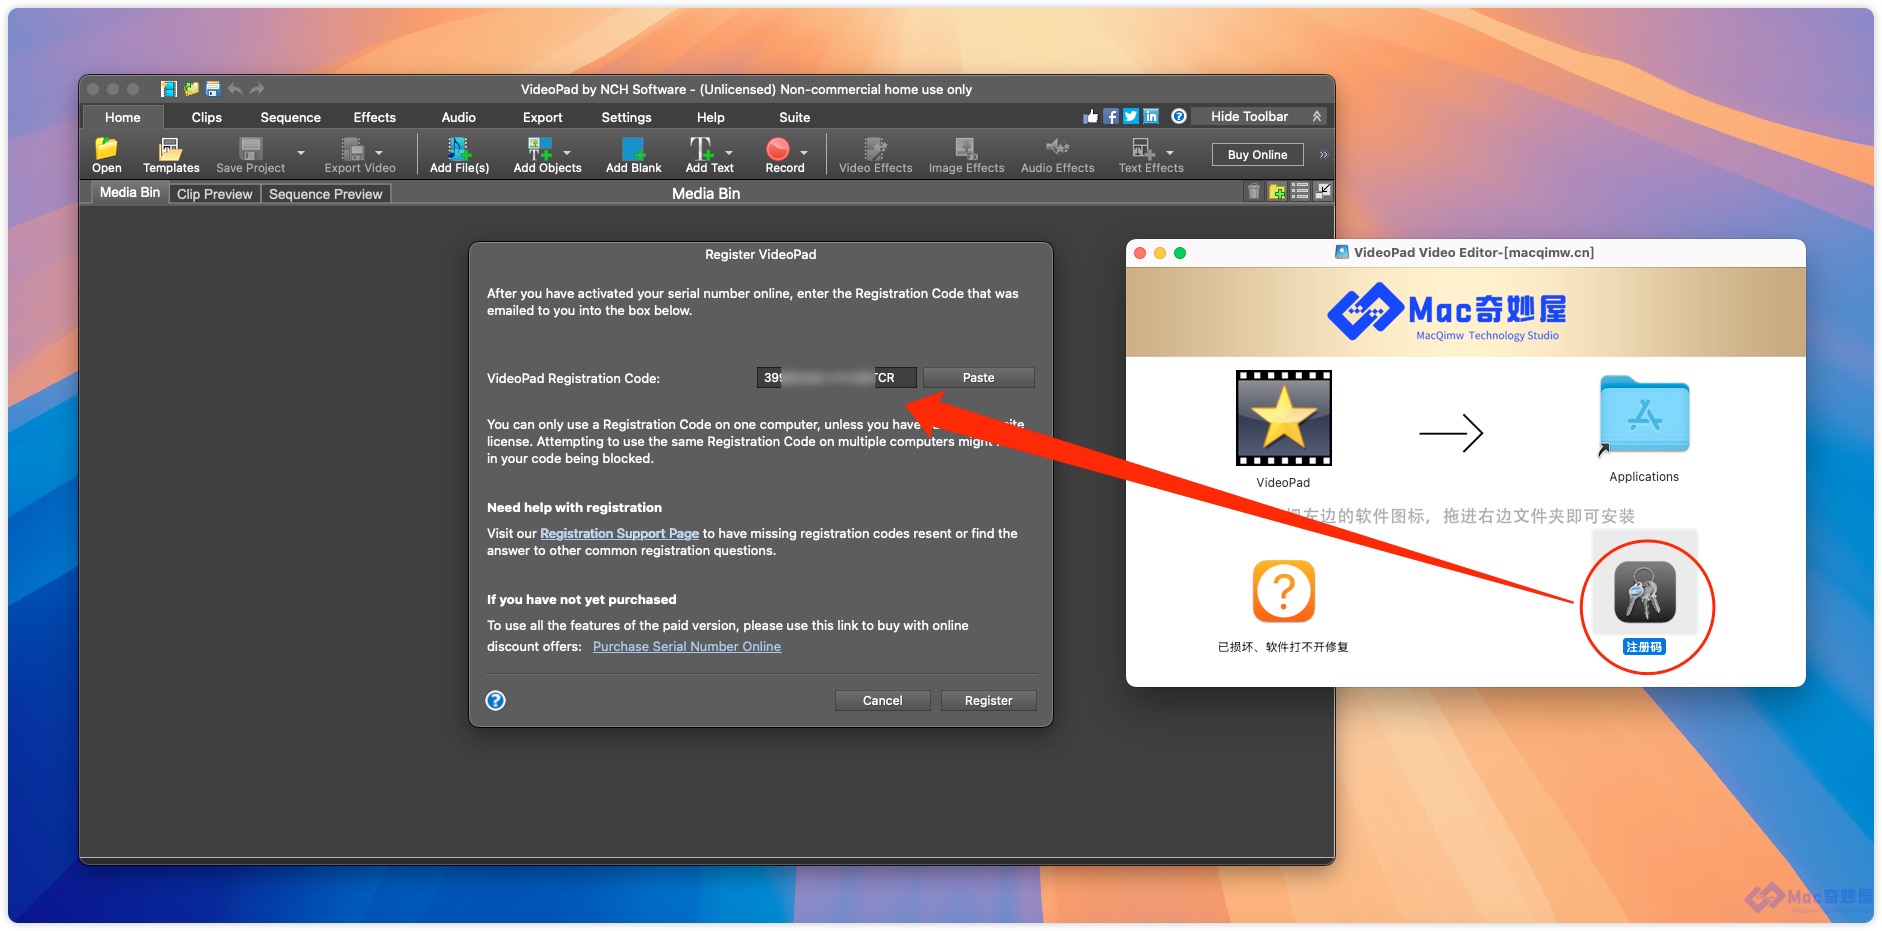Image resolution: width=1882 pixels, height=931 pixels.
Task: Open Purchase Serial Number Online link
Action: (687, 646)
